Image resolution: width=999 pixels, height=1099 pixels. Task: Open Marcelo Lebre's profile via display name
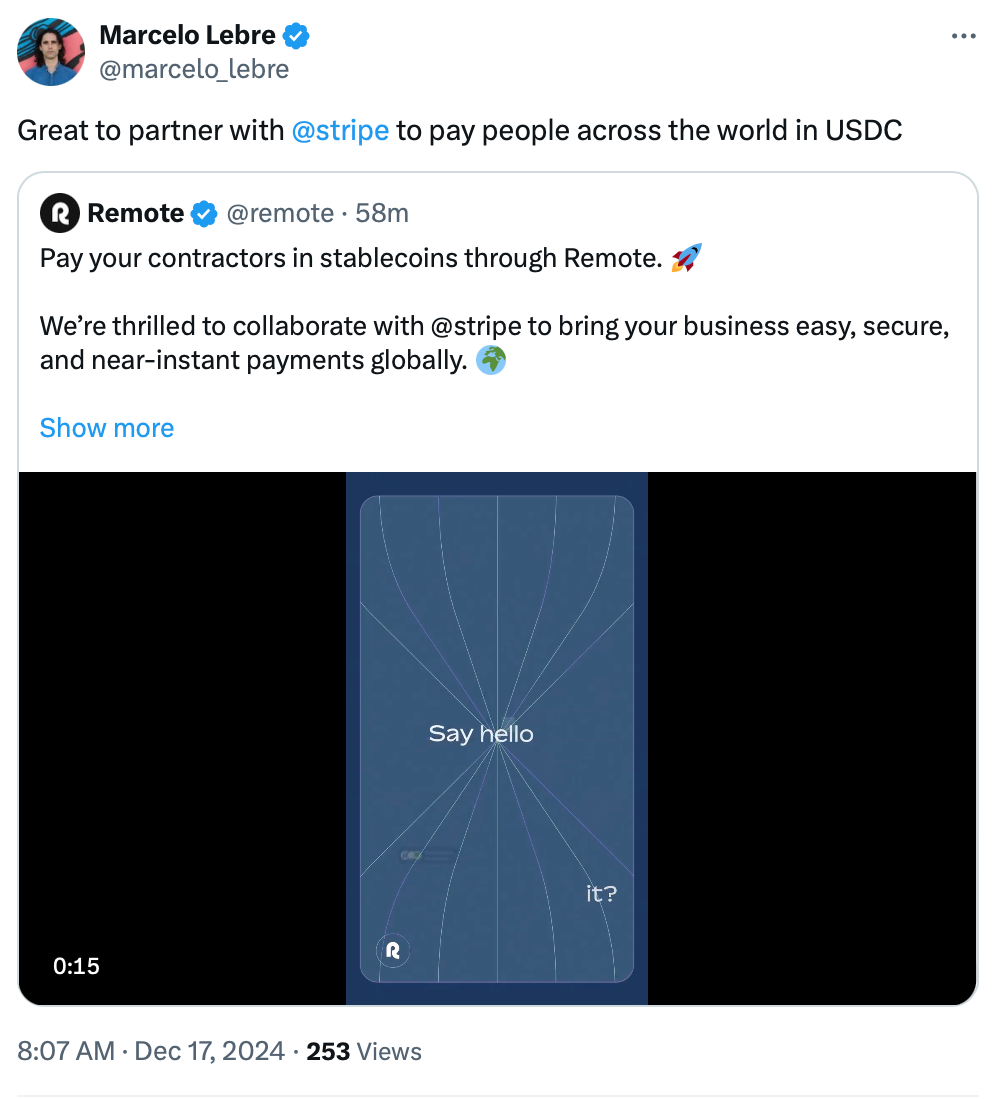[187, 36]
